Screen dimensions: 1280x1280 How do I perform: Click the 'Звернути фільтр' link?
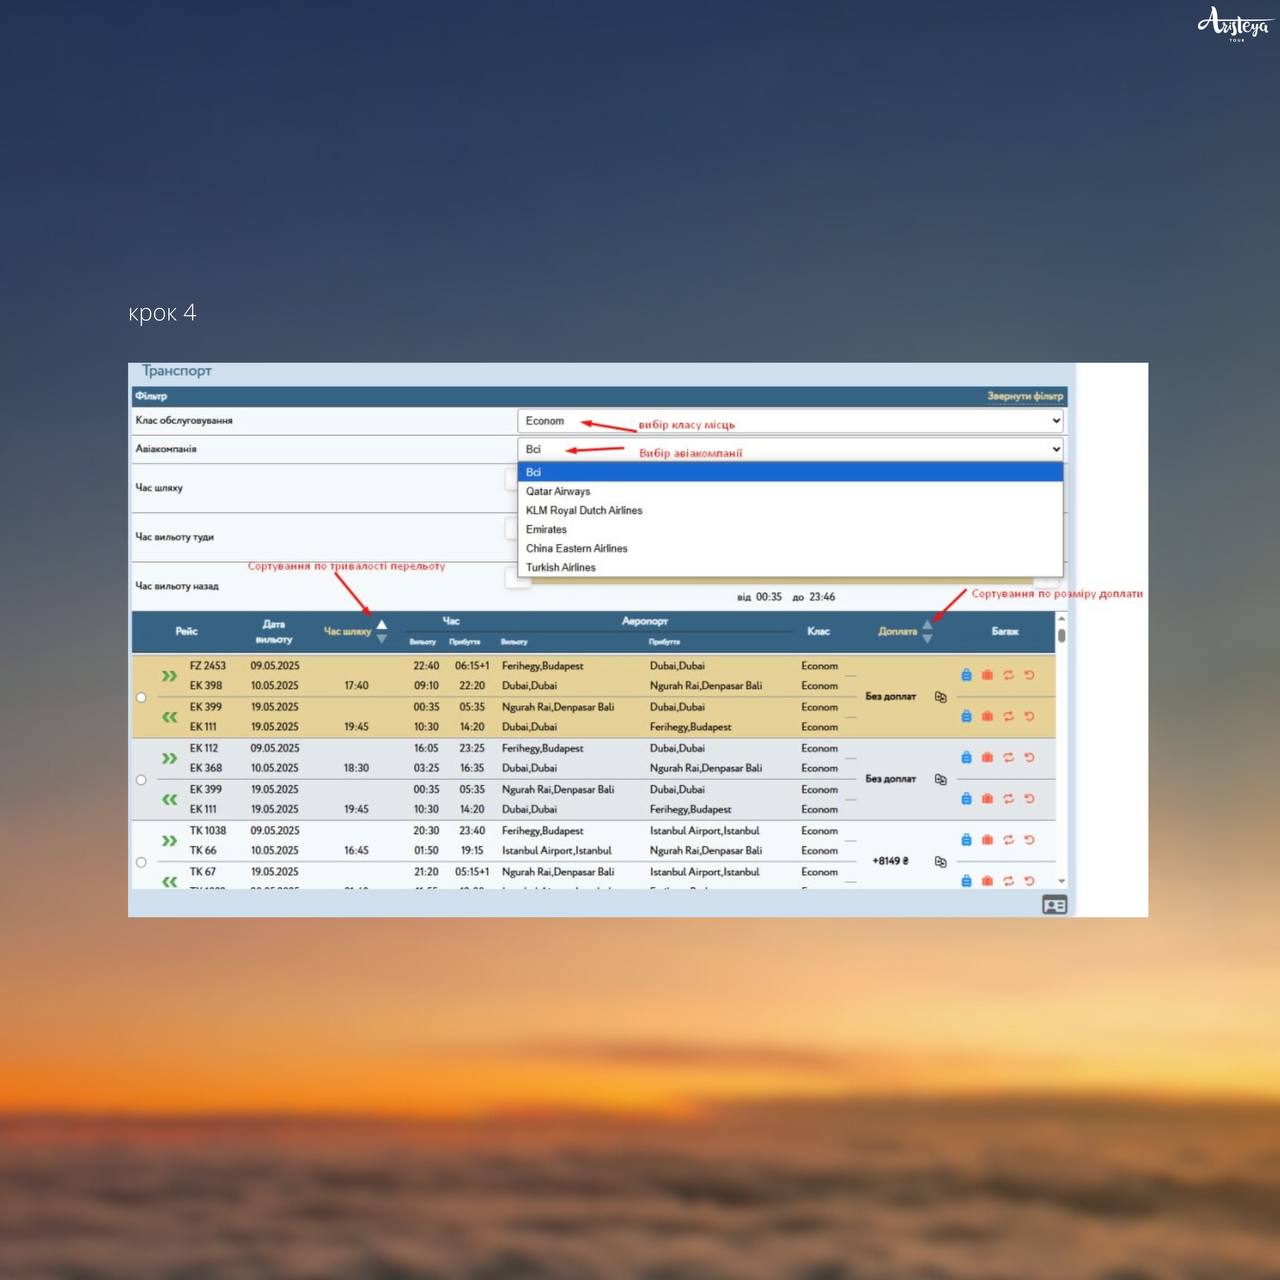click(x=1024, y=396)
